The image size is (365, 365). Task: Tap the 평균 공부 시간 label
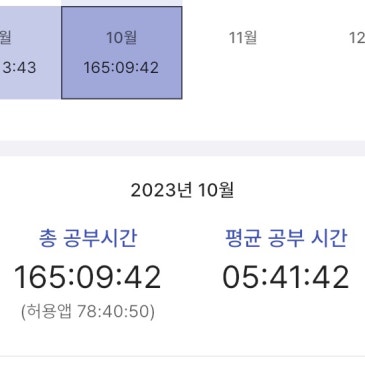286,238
